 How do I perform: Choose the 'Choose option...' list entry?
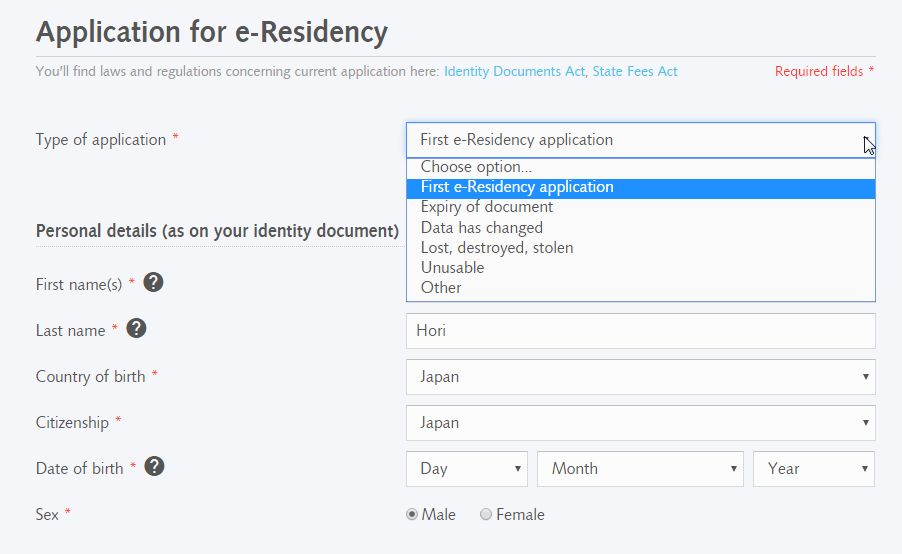pos(641,167)
